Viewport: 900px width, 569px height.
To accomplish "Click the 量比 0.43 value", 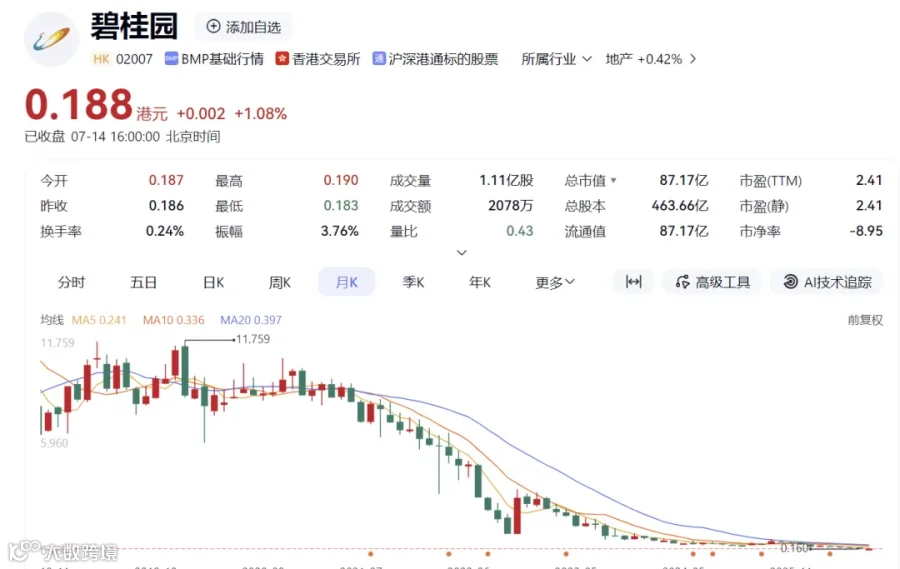I will 519,231.
